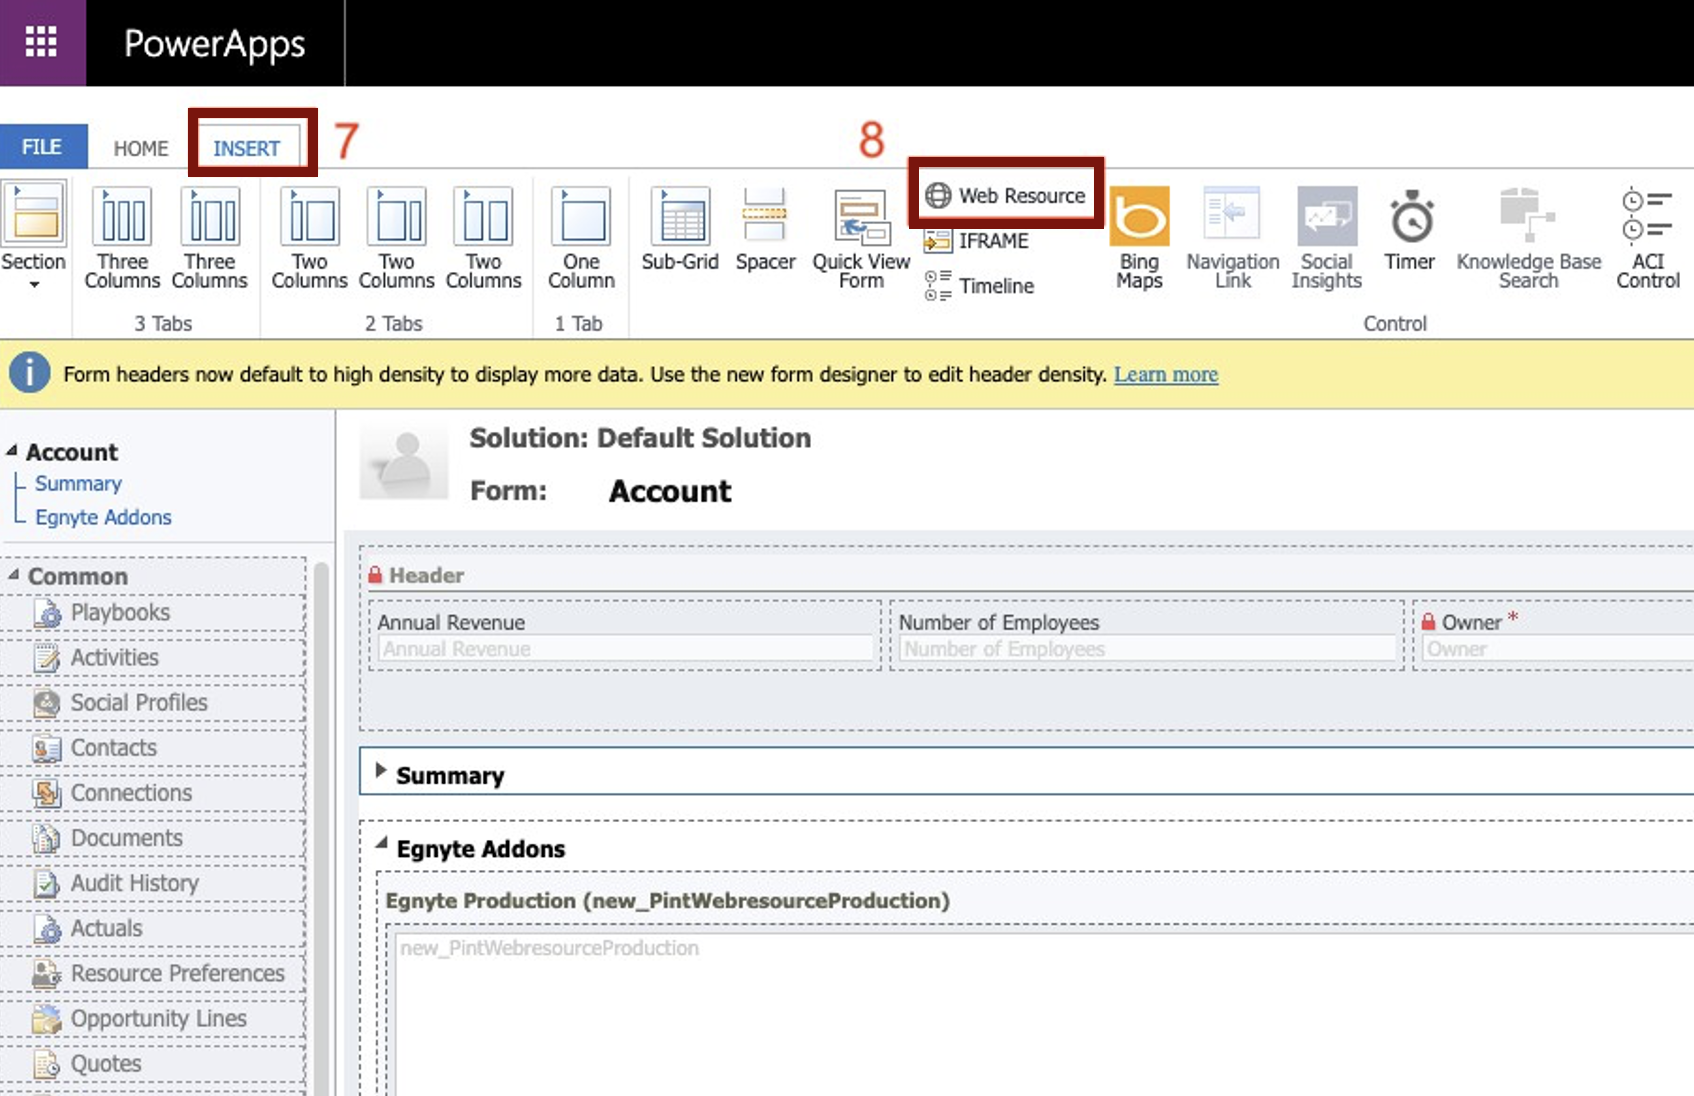Select Quotes navigation item
1694x1096 pixels.
click(154, 1063)
